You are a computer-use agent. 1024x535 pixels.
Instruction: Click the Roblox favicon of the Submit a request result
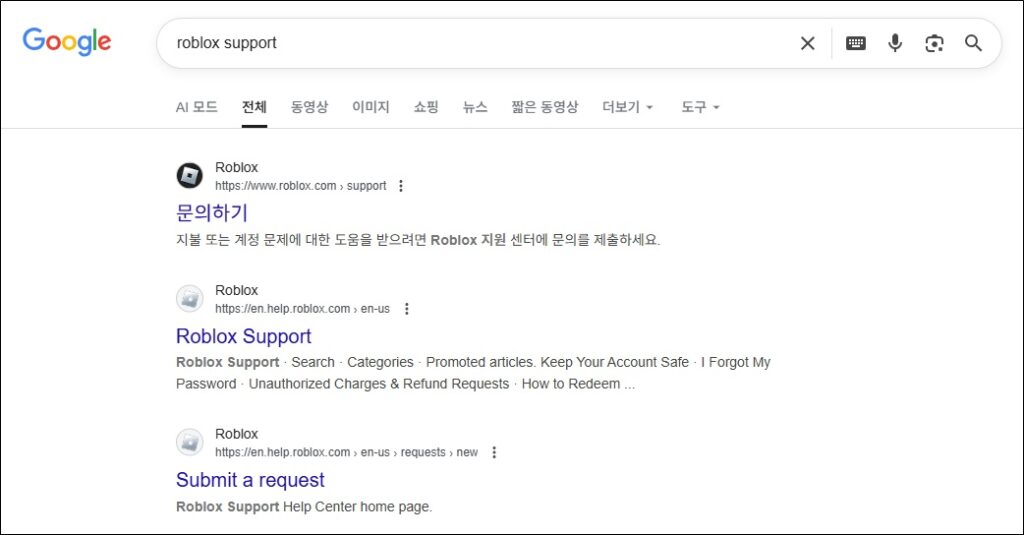pyautogui.click(x=189, y=442)
